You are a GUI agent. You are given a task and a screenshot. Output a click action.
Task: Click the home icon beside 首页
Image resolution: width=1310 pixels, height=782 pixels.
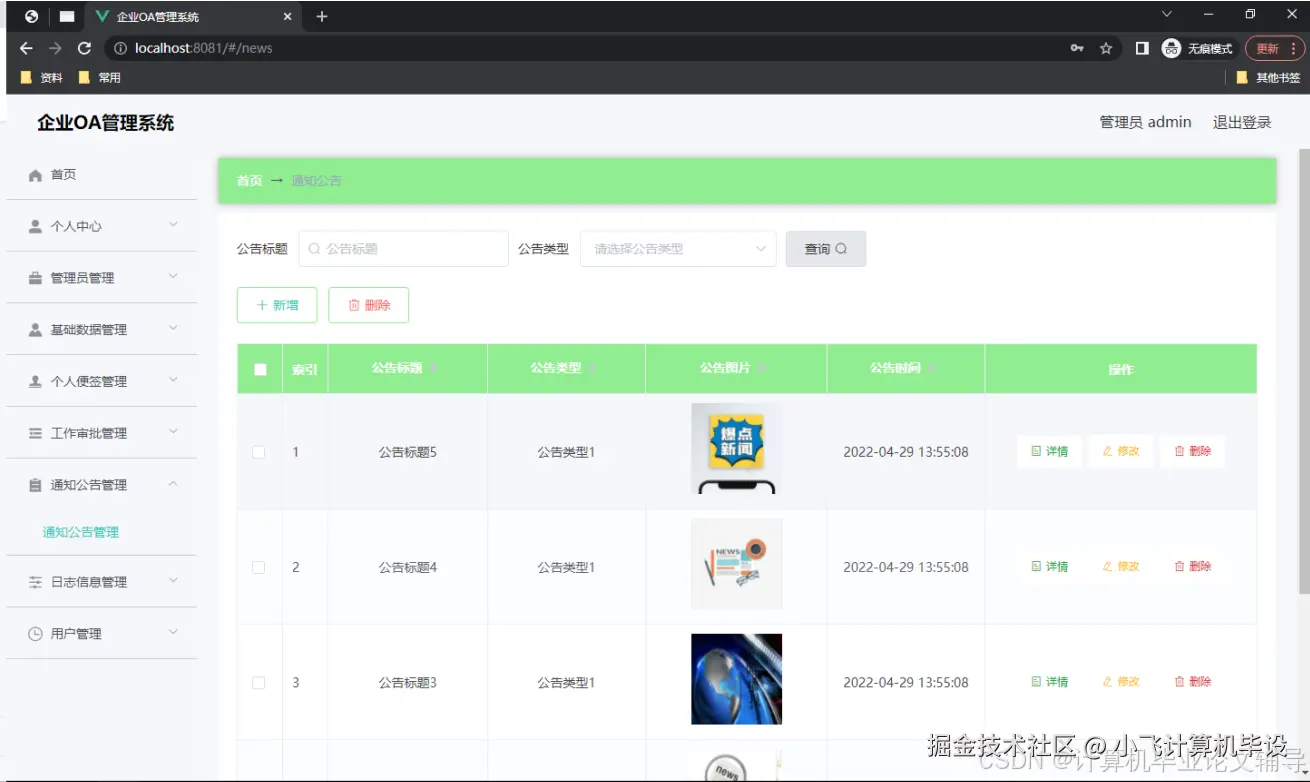click(x=35, y=174)
